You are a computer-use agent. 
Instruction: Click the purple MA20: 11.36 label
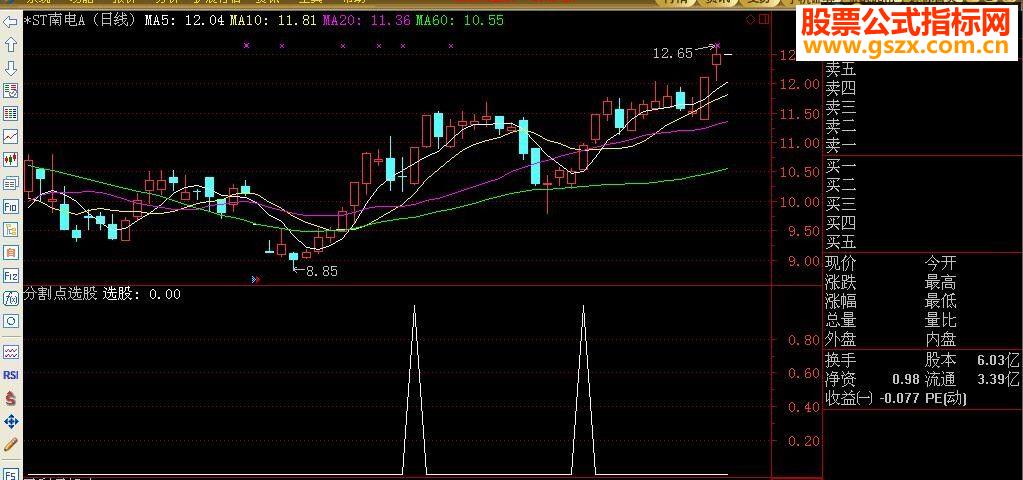coord(366,20)
